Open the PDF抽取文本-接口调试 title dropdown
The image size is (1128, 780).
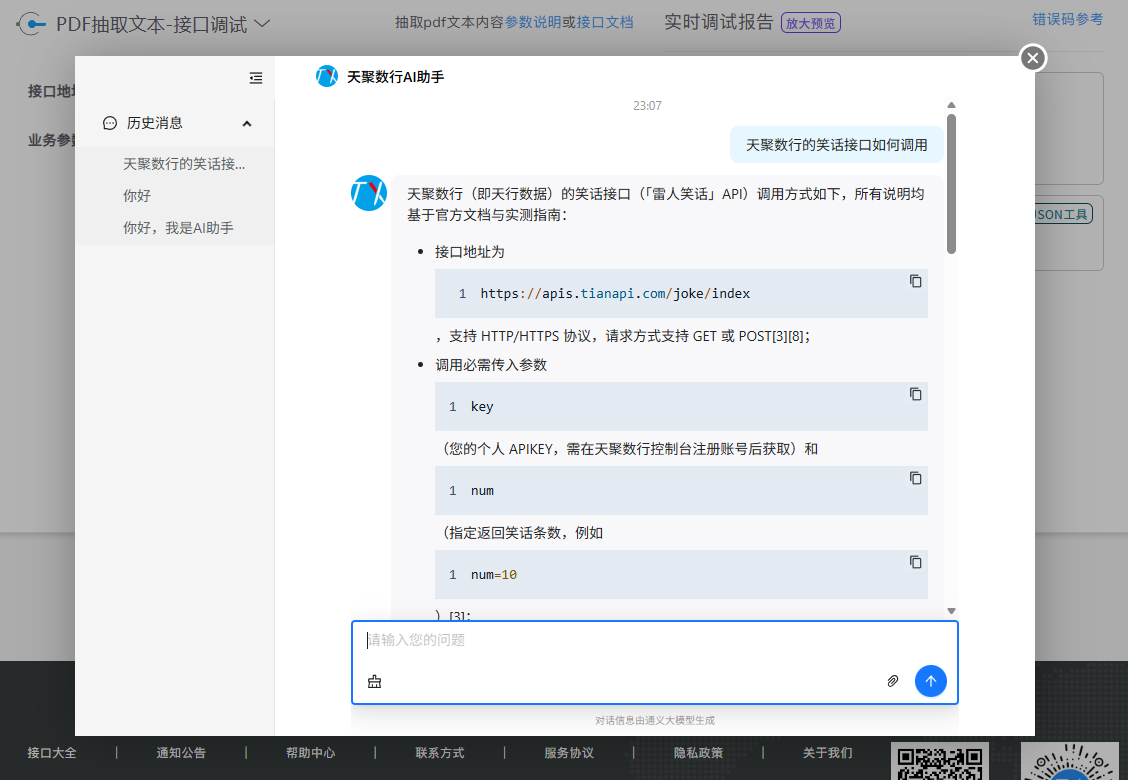pos(262,23)
